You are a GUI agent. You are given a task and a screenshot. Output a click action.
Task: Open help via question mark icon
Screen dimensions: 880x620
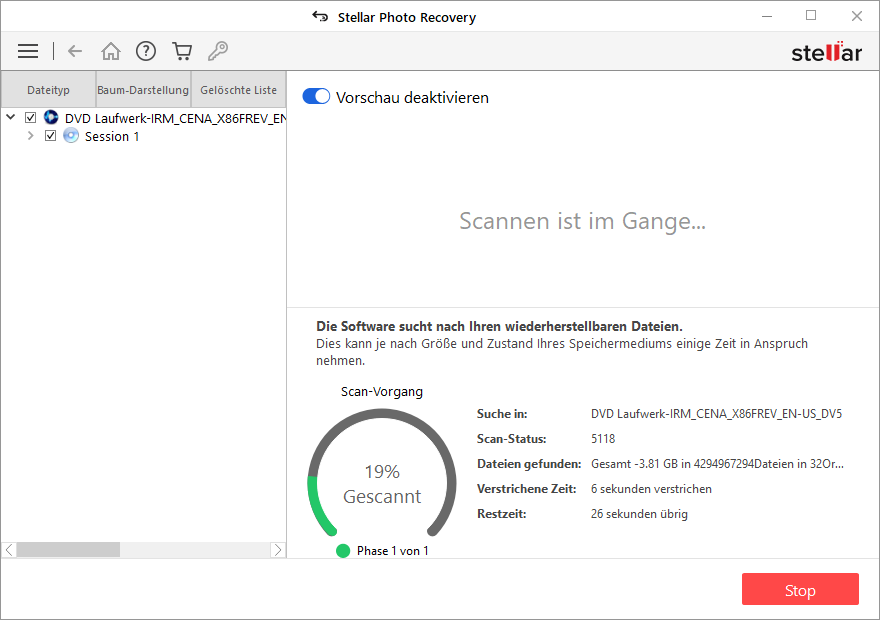pos(146,51)
